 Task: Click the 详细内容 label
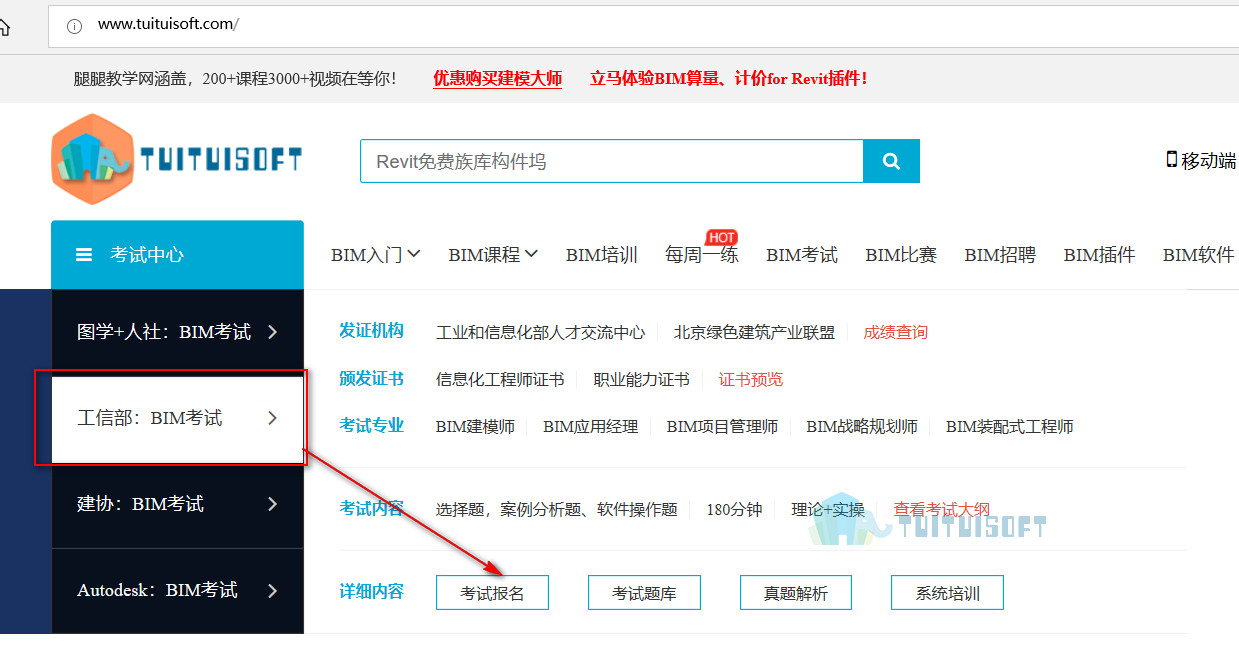coord(371,591)
